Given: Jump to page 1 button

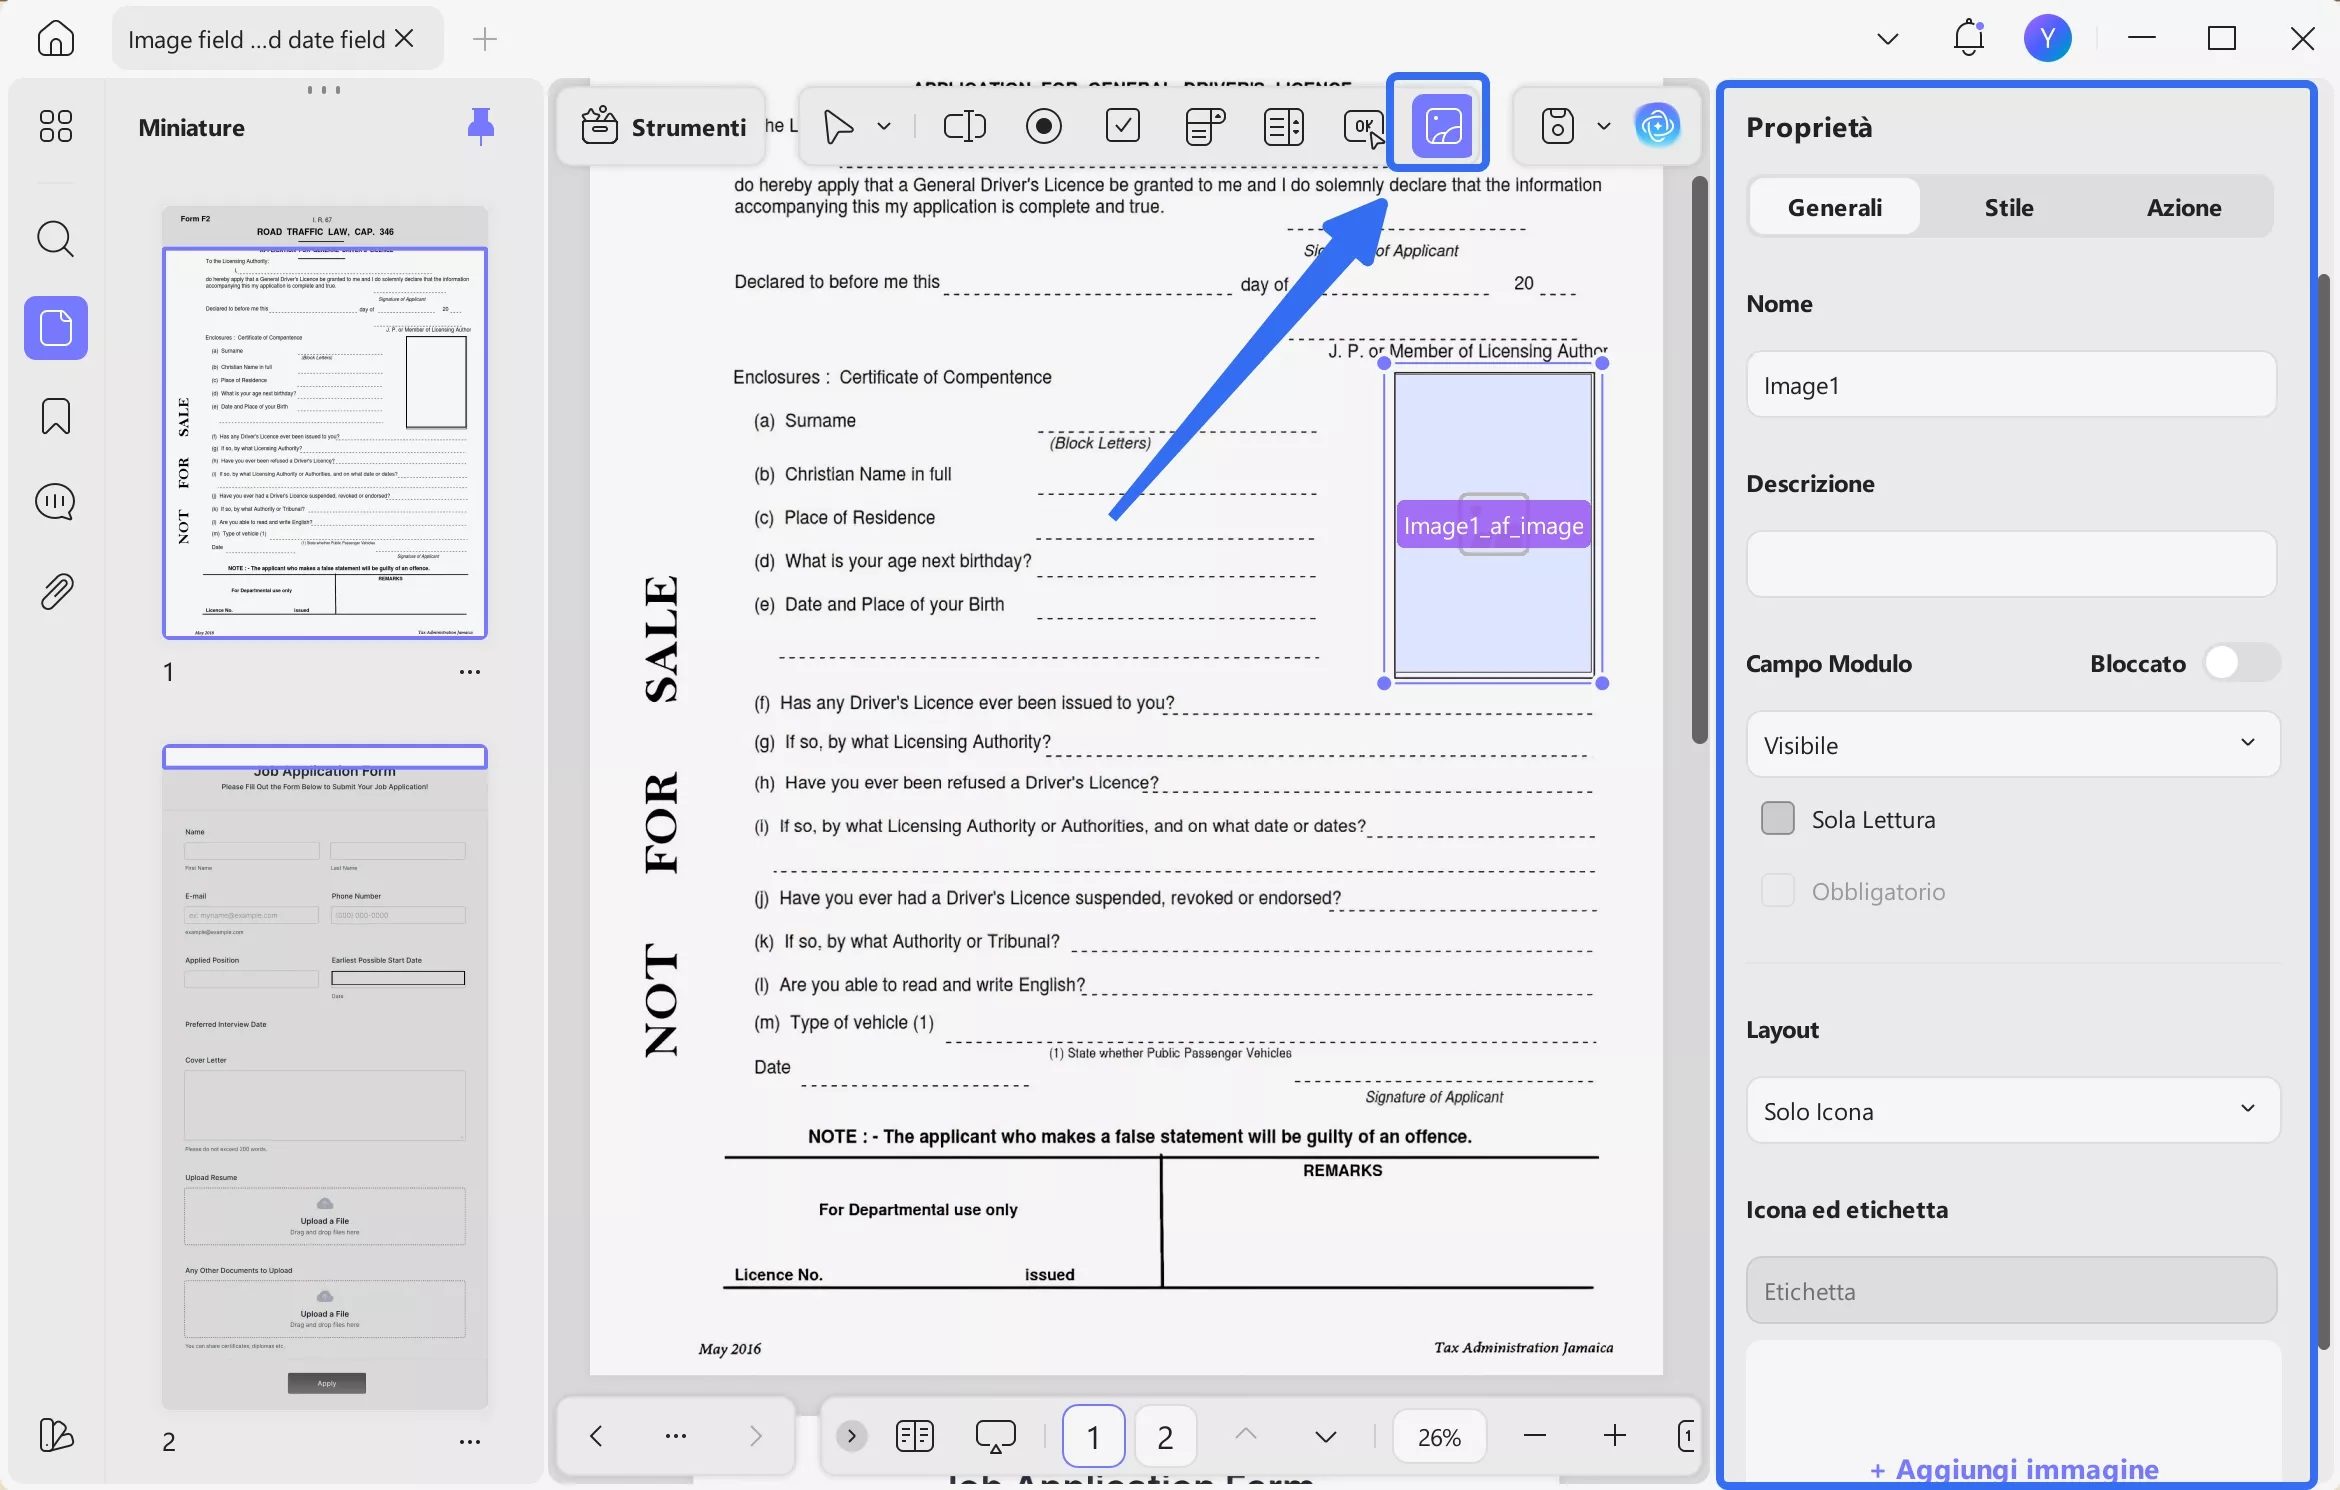Looking at the screenshot, I should [1093, 1437].
